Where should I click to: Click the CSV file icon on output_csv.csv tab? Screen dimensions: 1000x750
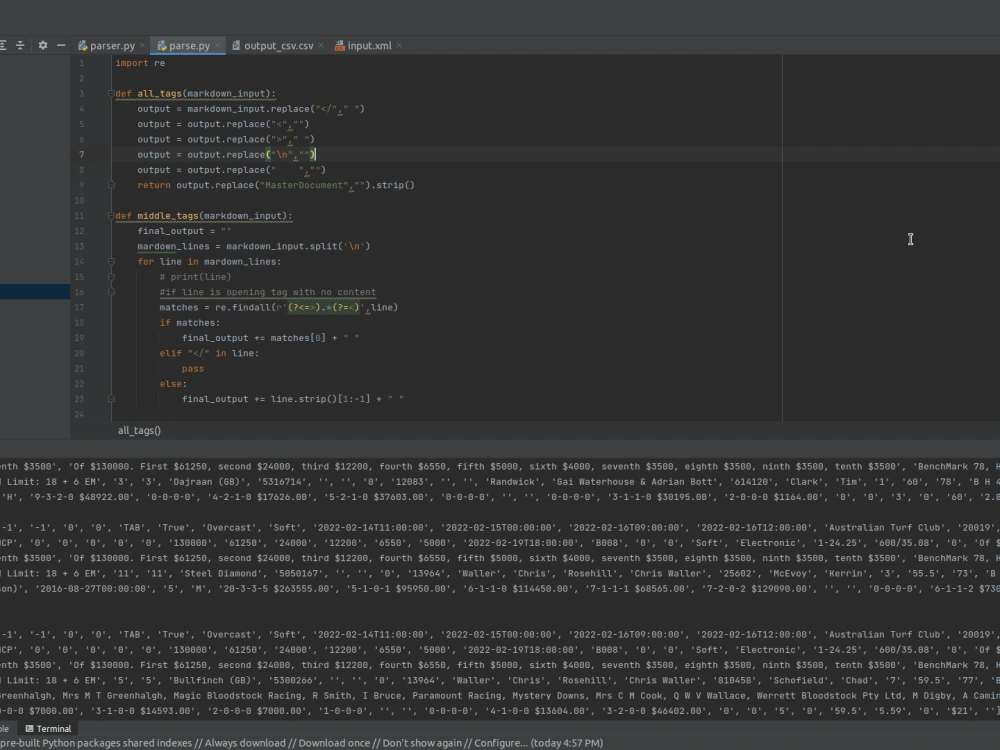(238, 45)
